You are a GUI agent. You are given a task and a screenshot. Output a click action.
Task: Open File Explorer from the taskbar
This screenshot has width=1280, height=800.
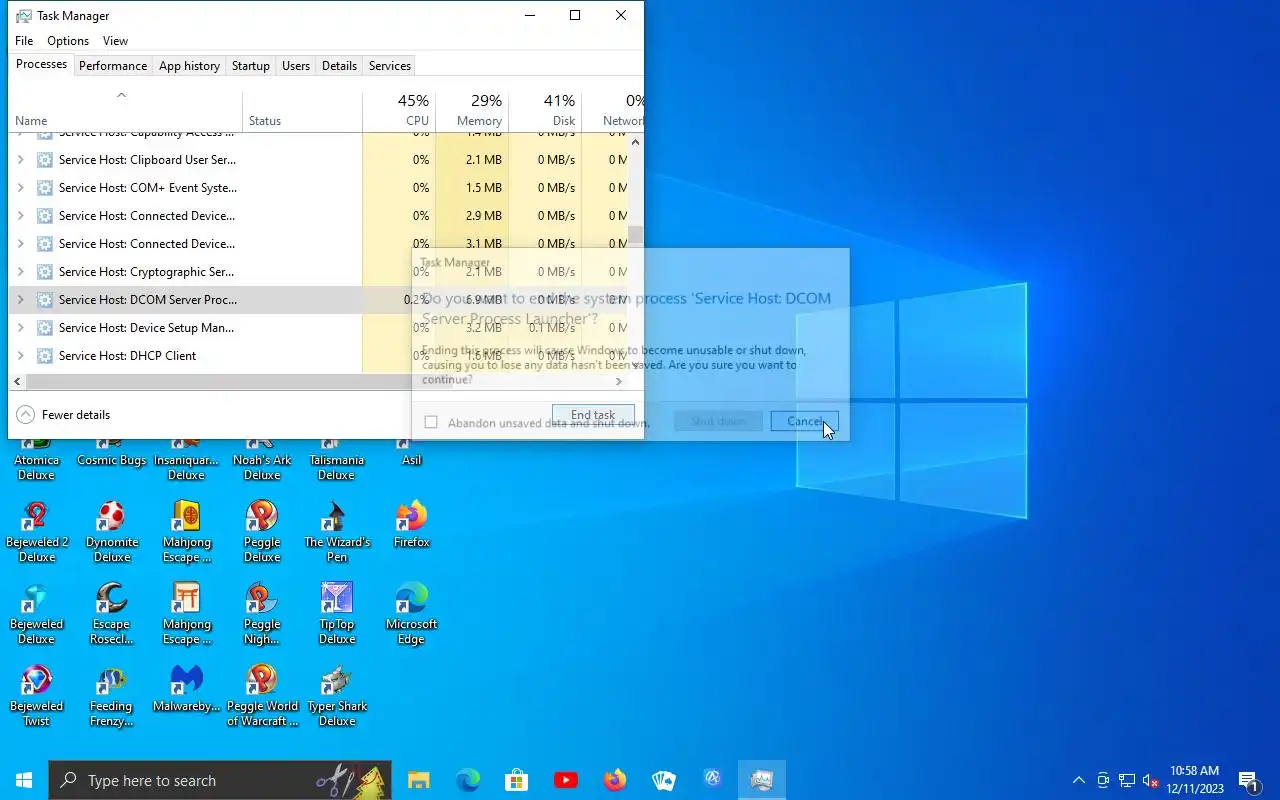(418, 780)
